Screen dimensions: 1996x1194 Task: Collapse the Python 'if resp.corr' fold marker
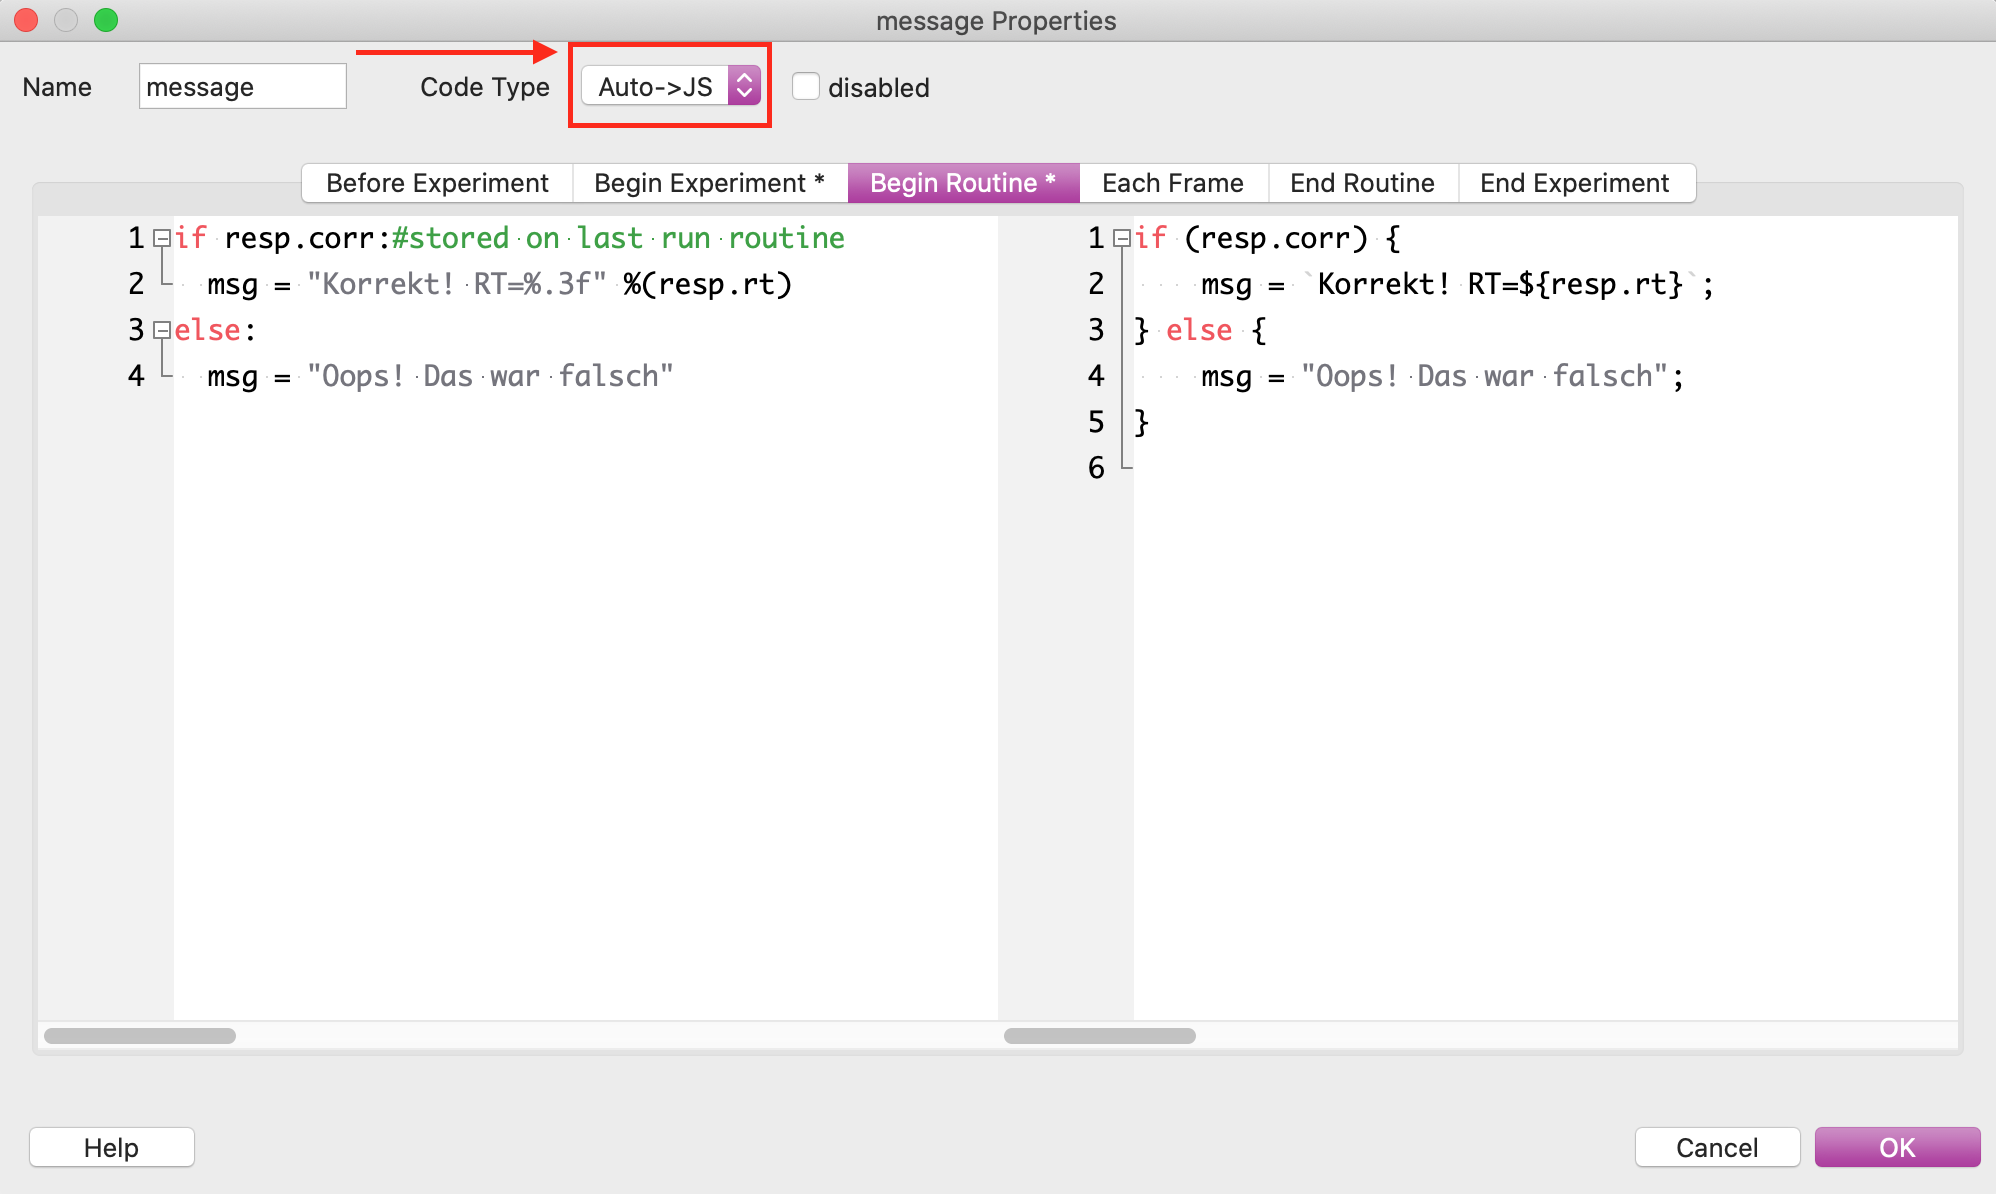click(x=162, y=238)
